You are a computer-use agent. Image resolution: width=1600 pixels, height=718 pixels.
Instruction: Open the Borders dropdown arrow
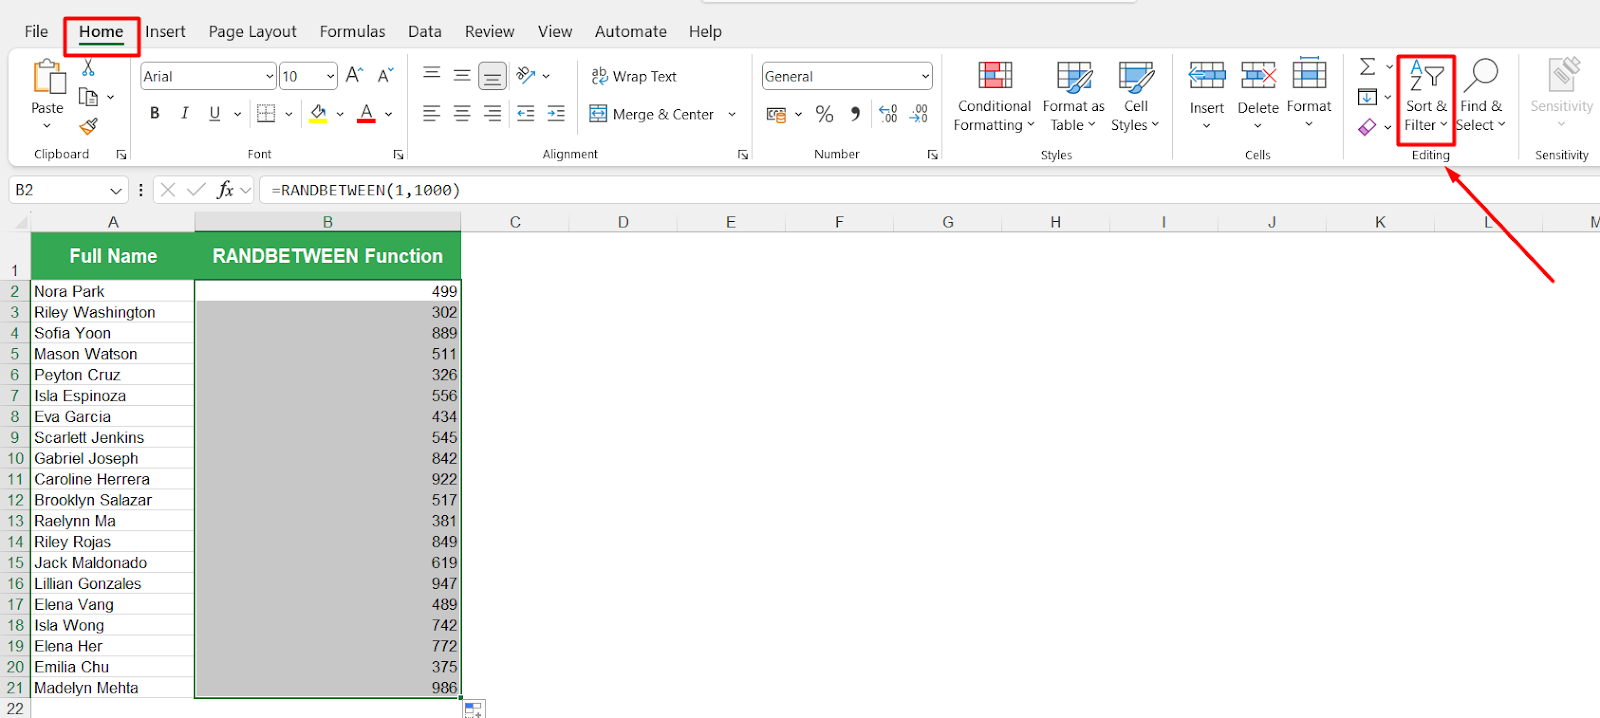pos(289,114)
